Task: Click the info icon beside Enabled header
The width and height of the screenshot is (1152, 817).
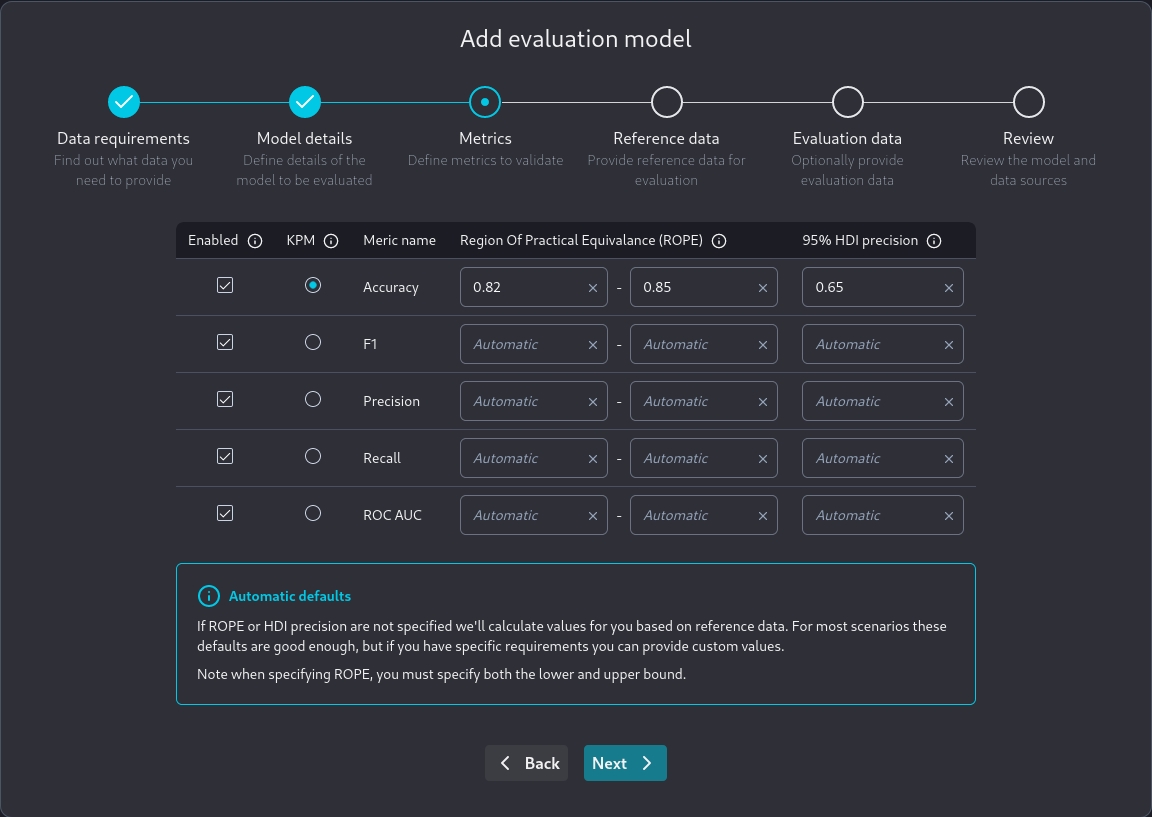Action: [255, 241]
